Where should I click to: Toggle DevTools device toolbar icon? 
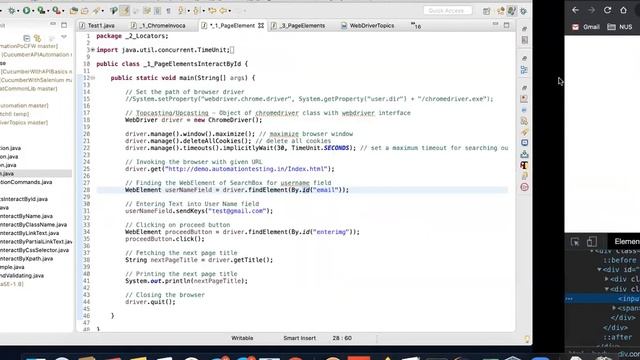point(592,242)
